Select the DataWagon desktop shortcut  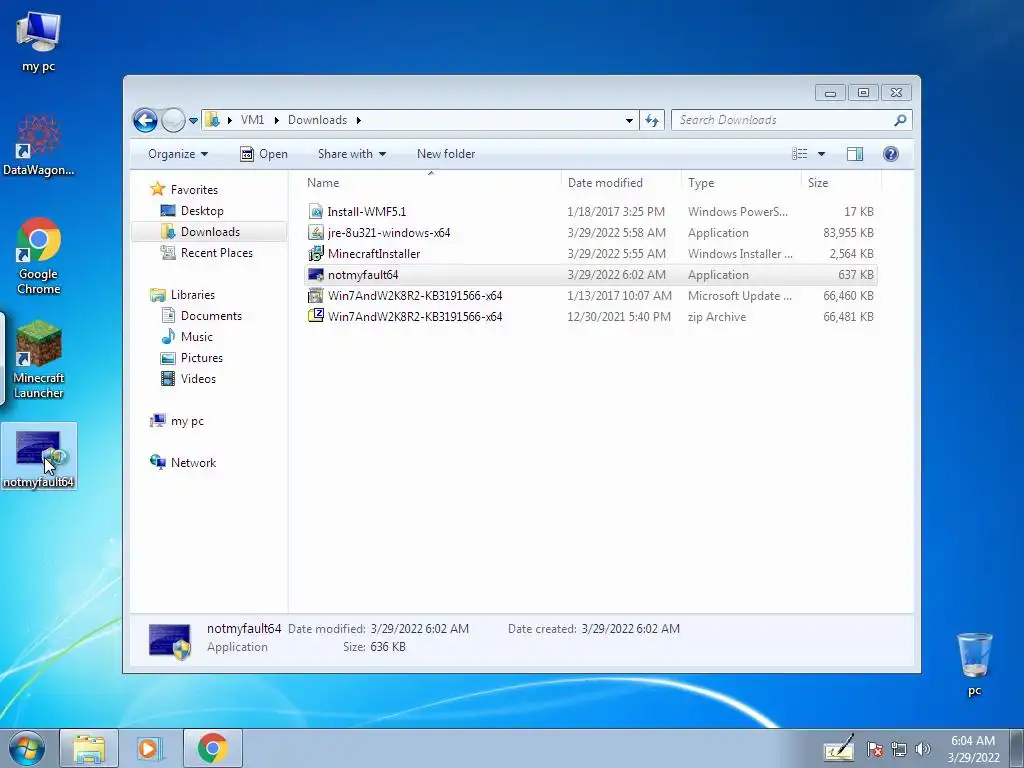coord(39,145)
